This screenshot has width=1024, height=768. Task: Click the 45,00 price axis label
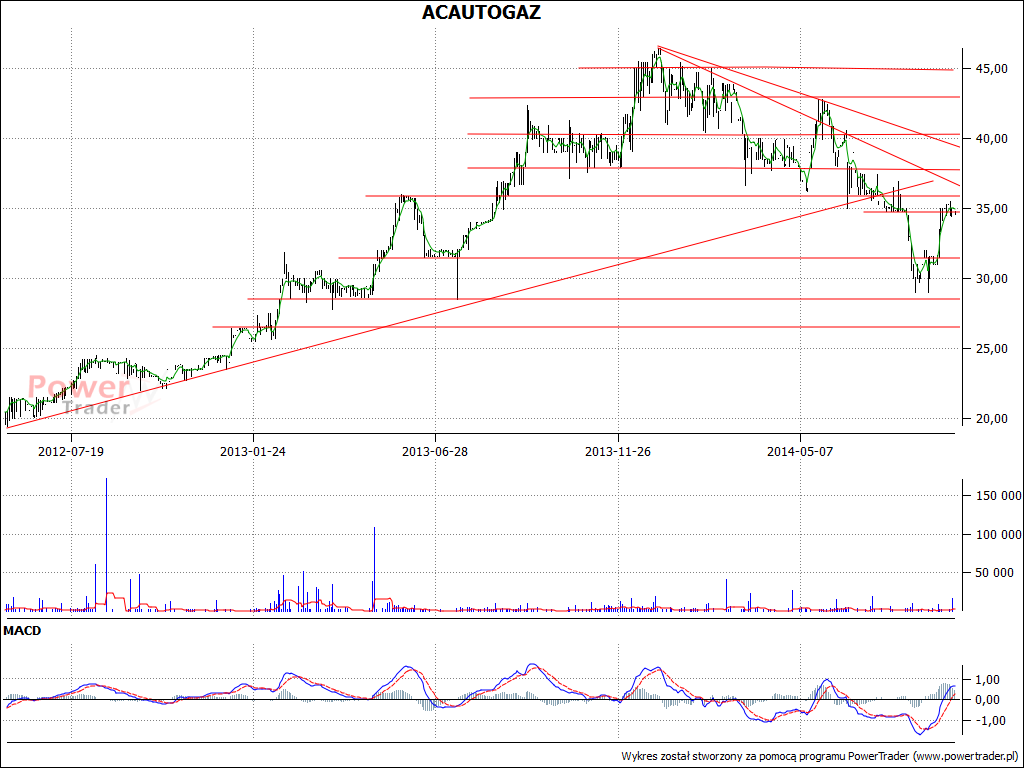pyautogui.click(x=990, y=69)
